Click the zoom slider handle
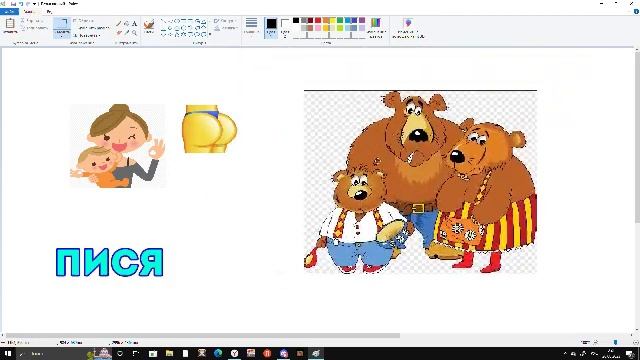Screen dimensions: 640x360 pos(616,342)
